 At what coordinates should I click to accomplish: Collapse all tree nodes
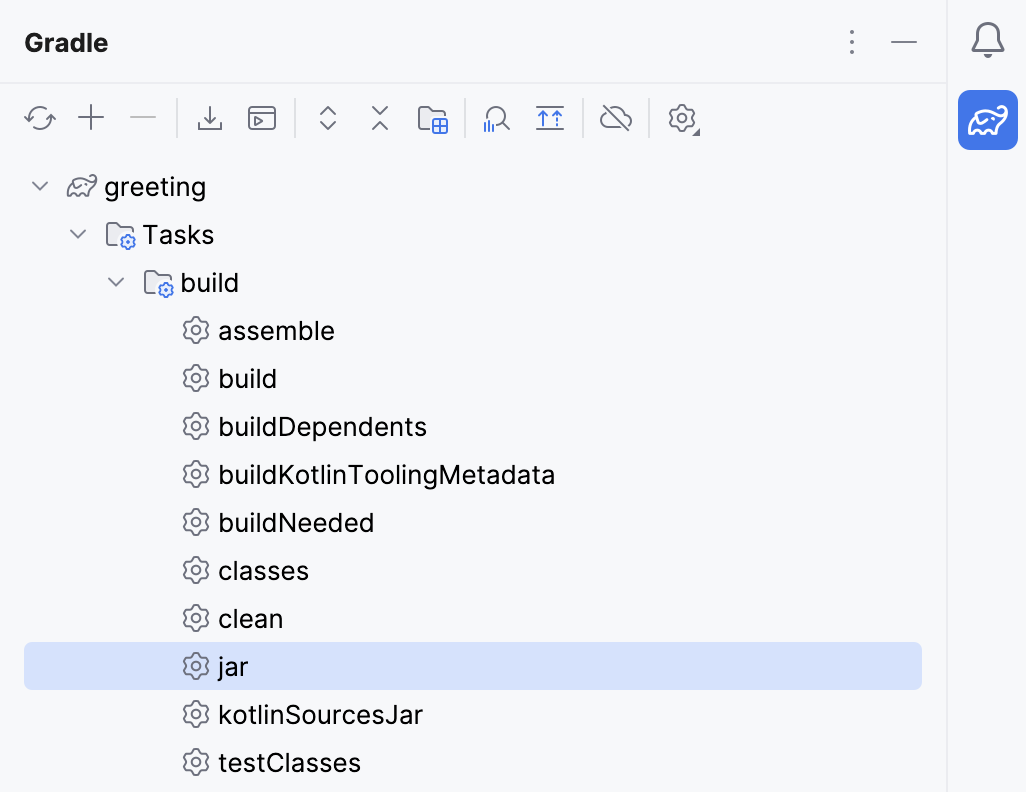379,118
